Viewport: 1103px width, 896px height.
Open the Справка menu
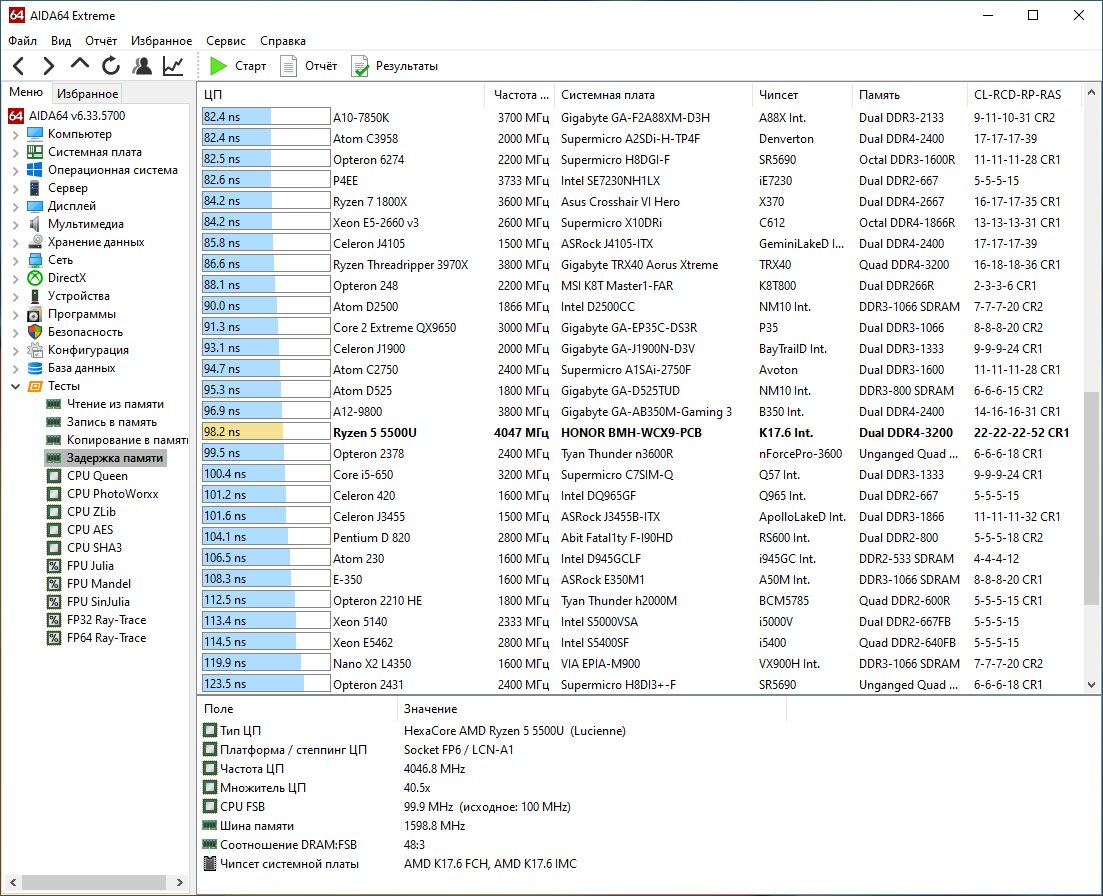coord(283,41)
